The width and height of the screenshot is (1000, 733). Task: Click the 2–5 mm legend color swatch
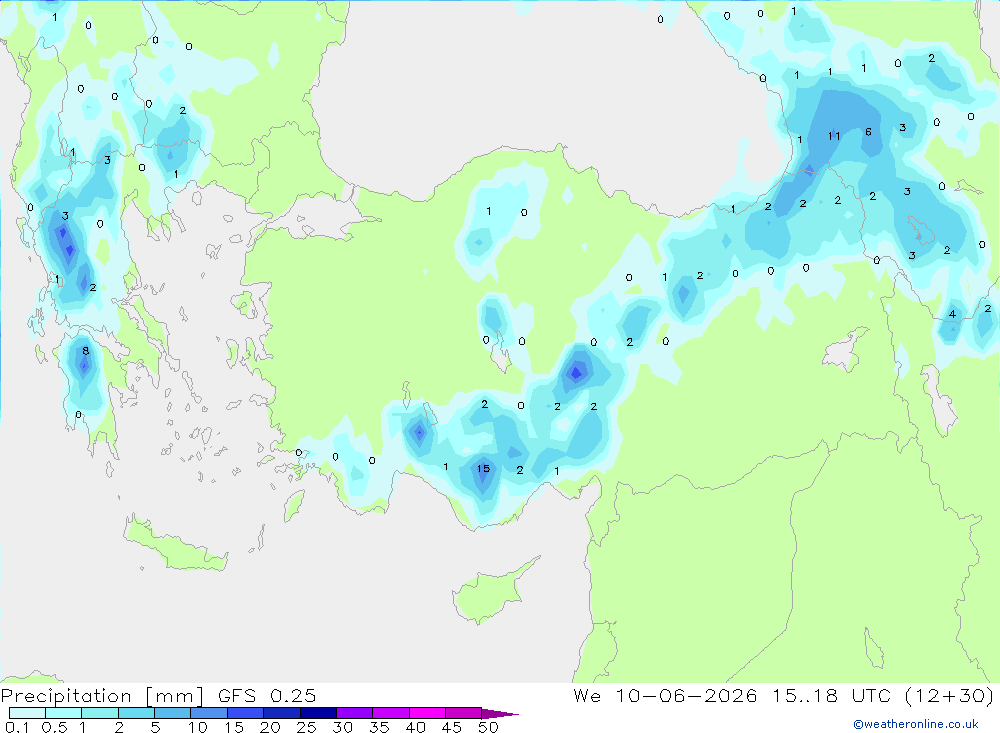[136, 713]
